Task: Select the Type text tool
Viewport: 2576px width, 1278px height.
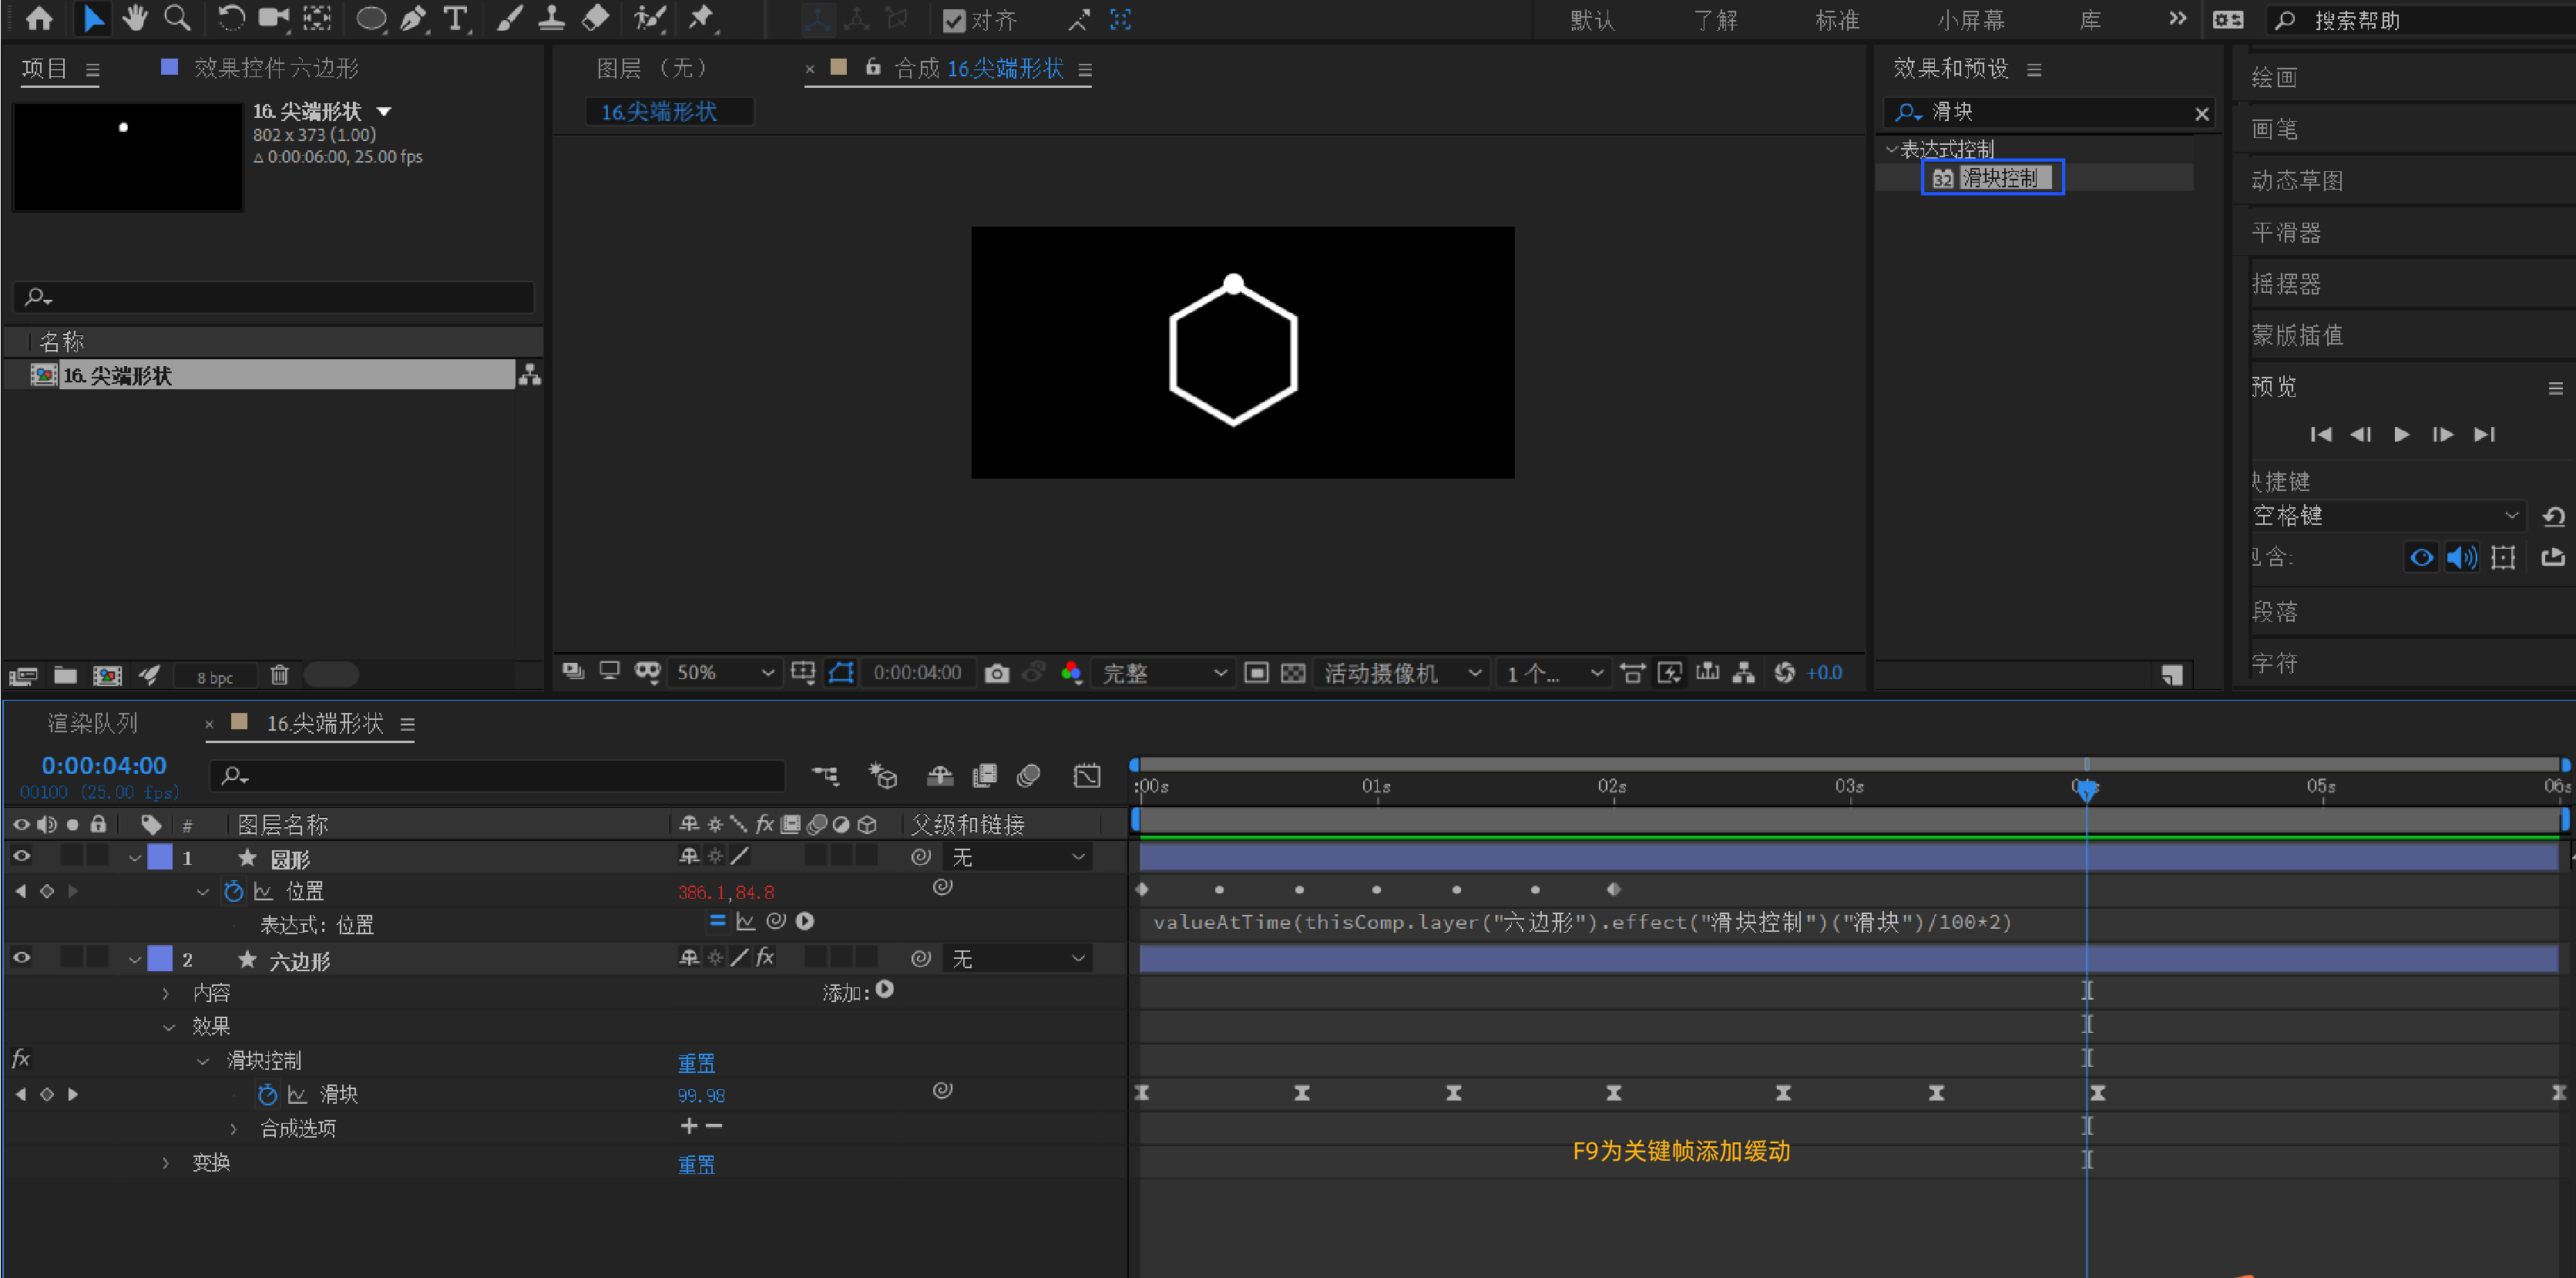Action: tap(456, 18)
